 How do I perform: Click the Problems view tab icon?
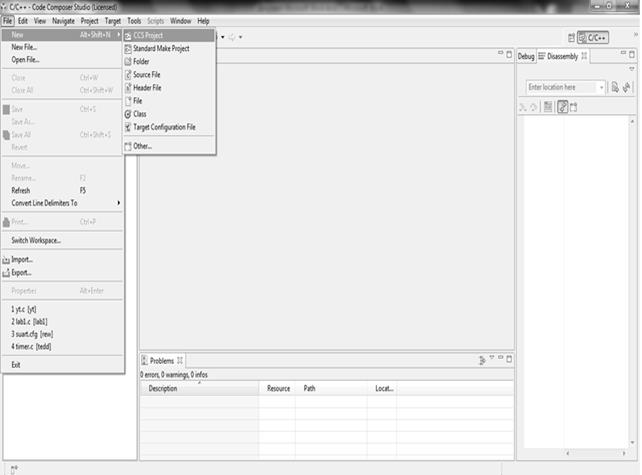coord(145,361)
